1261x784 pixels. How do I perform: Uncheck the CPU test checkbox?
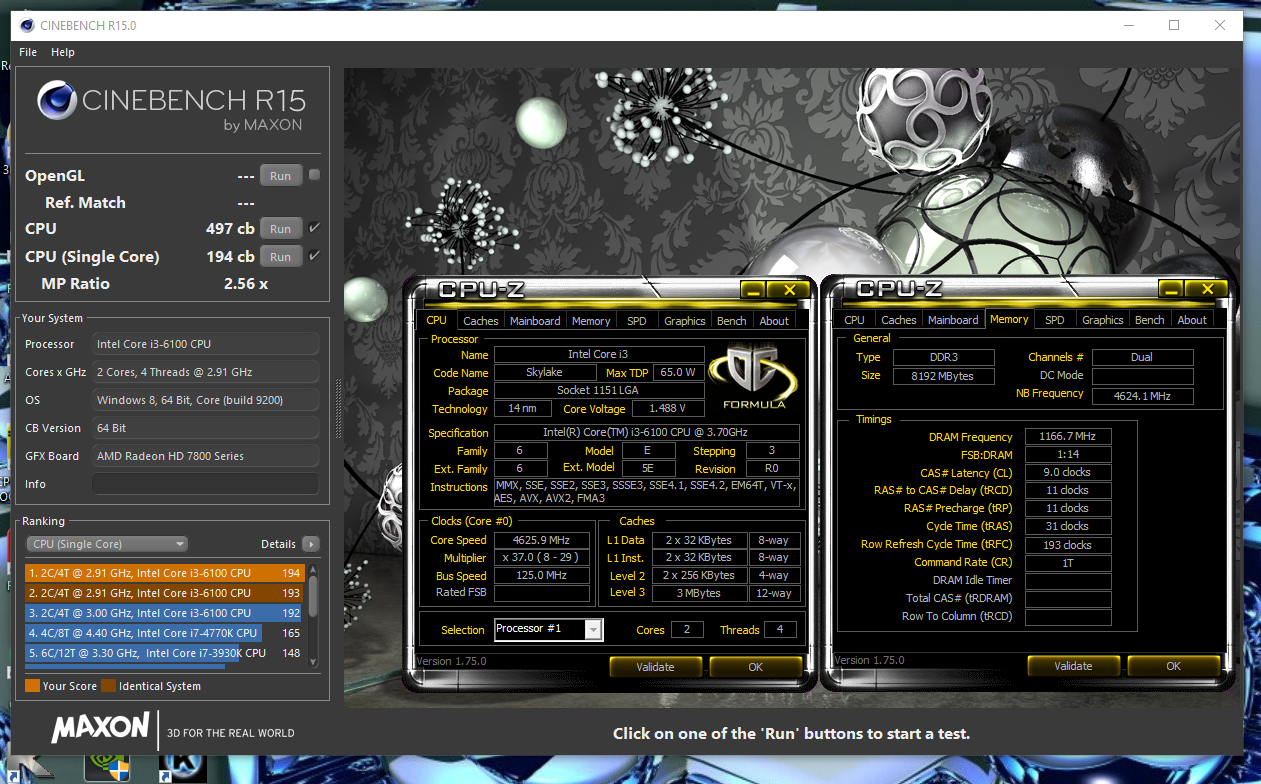pyautogui.click(x=314, y=228)
